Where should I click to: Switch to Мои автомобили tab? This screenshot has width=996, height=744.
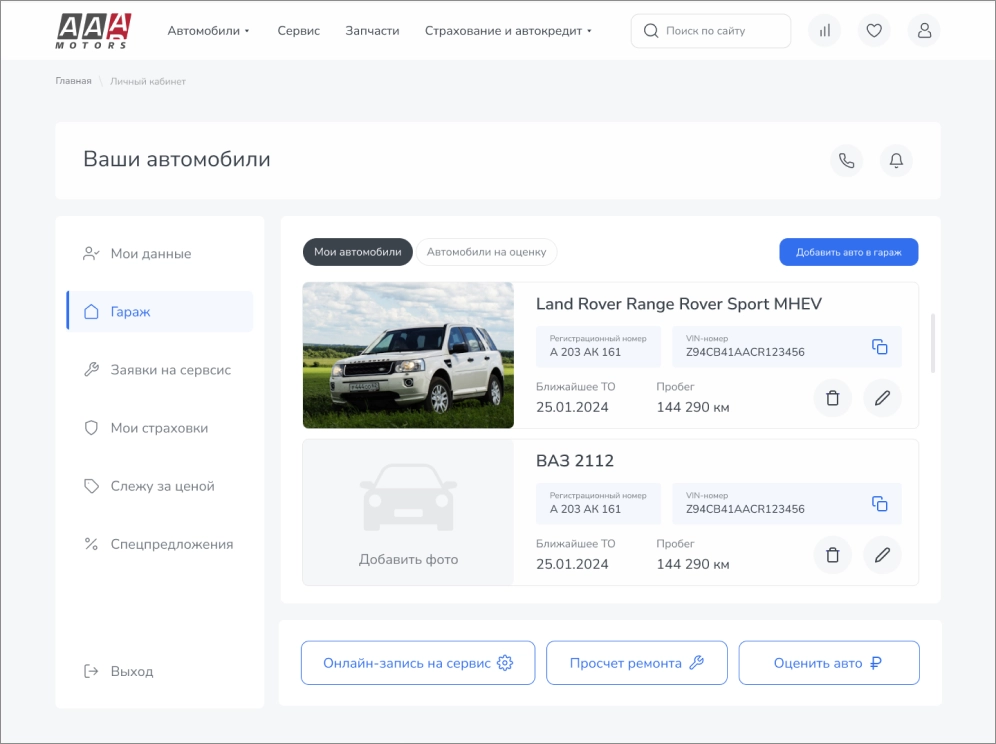pyautogui.click(x=358, y=252)
